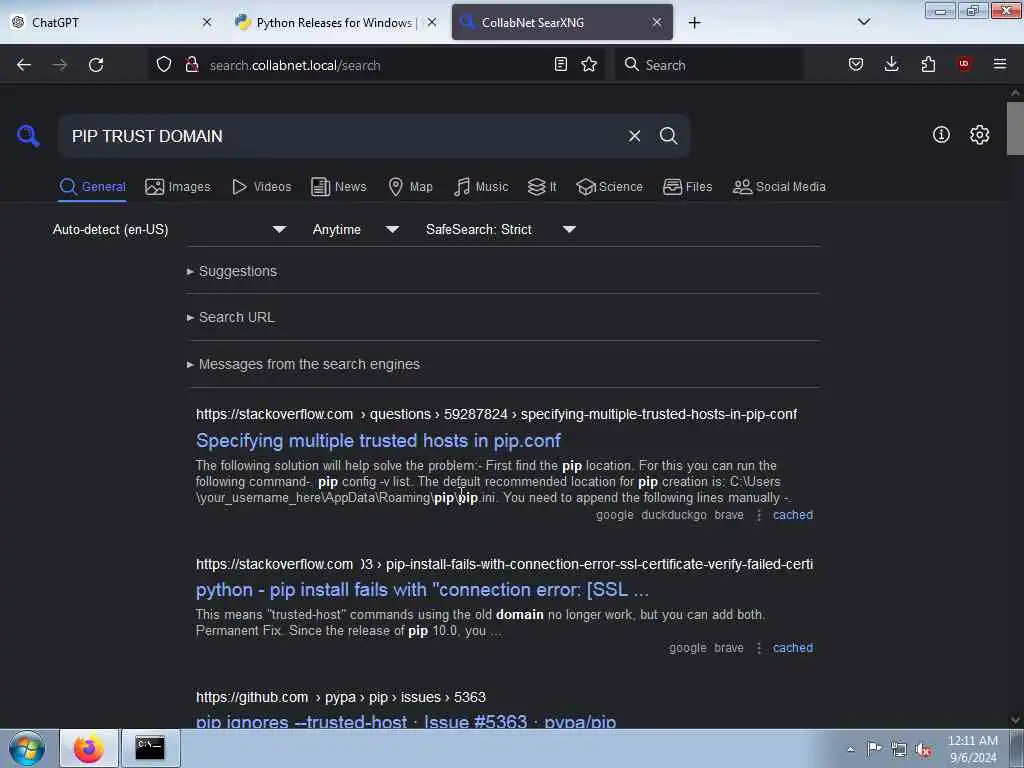Open the command prompt taskbar icon
This screenshot has width=1024, height=768.
[x=150, y=748]
